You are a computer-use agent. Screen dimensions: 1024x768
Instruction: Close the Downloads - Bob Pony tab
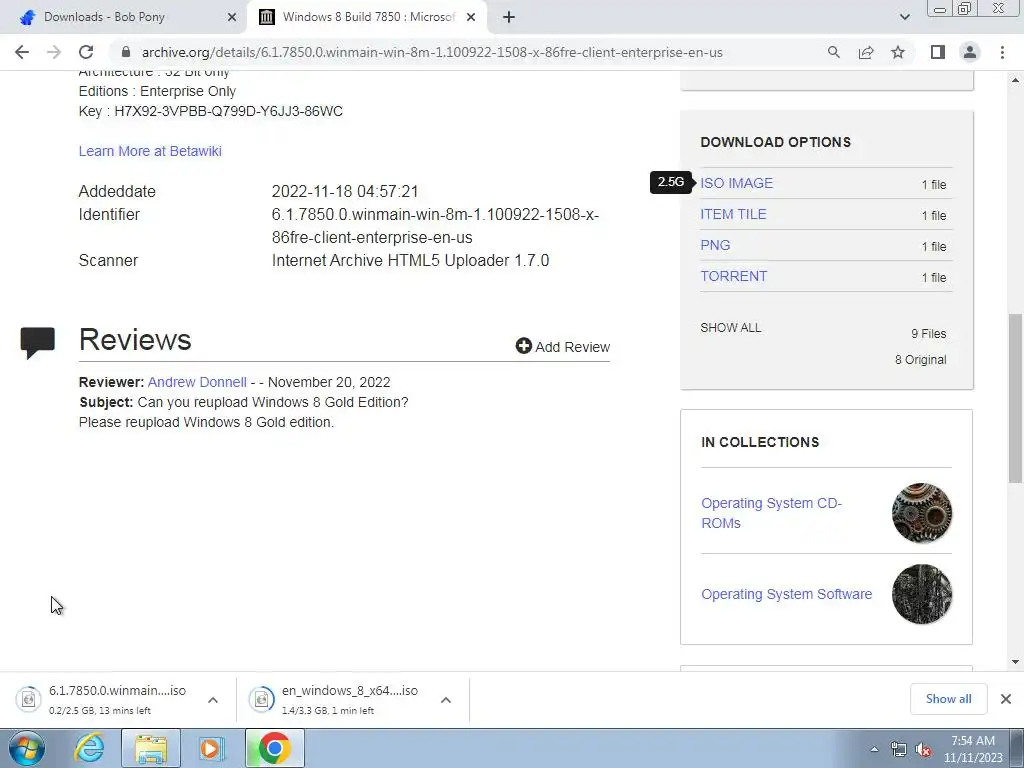tap(232, 17)
